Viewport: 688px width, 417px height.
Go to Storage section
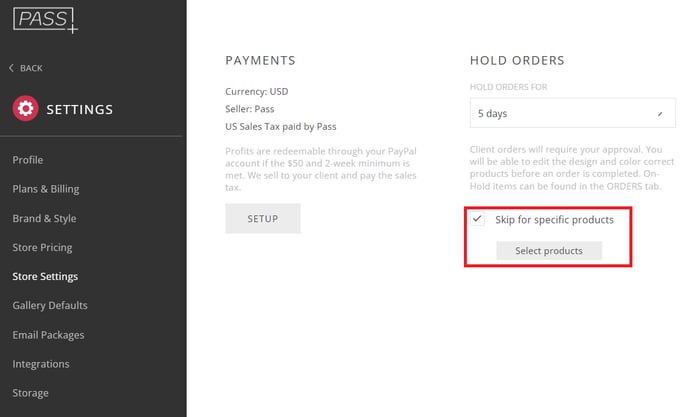pos(30,393)
